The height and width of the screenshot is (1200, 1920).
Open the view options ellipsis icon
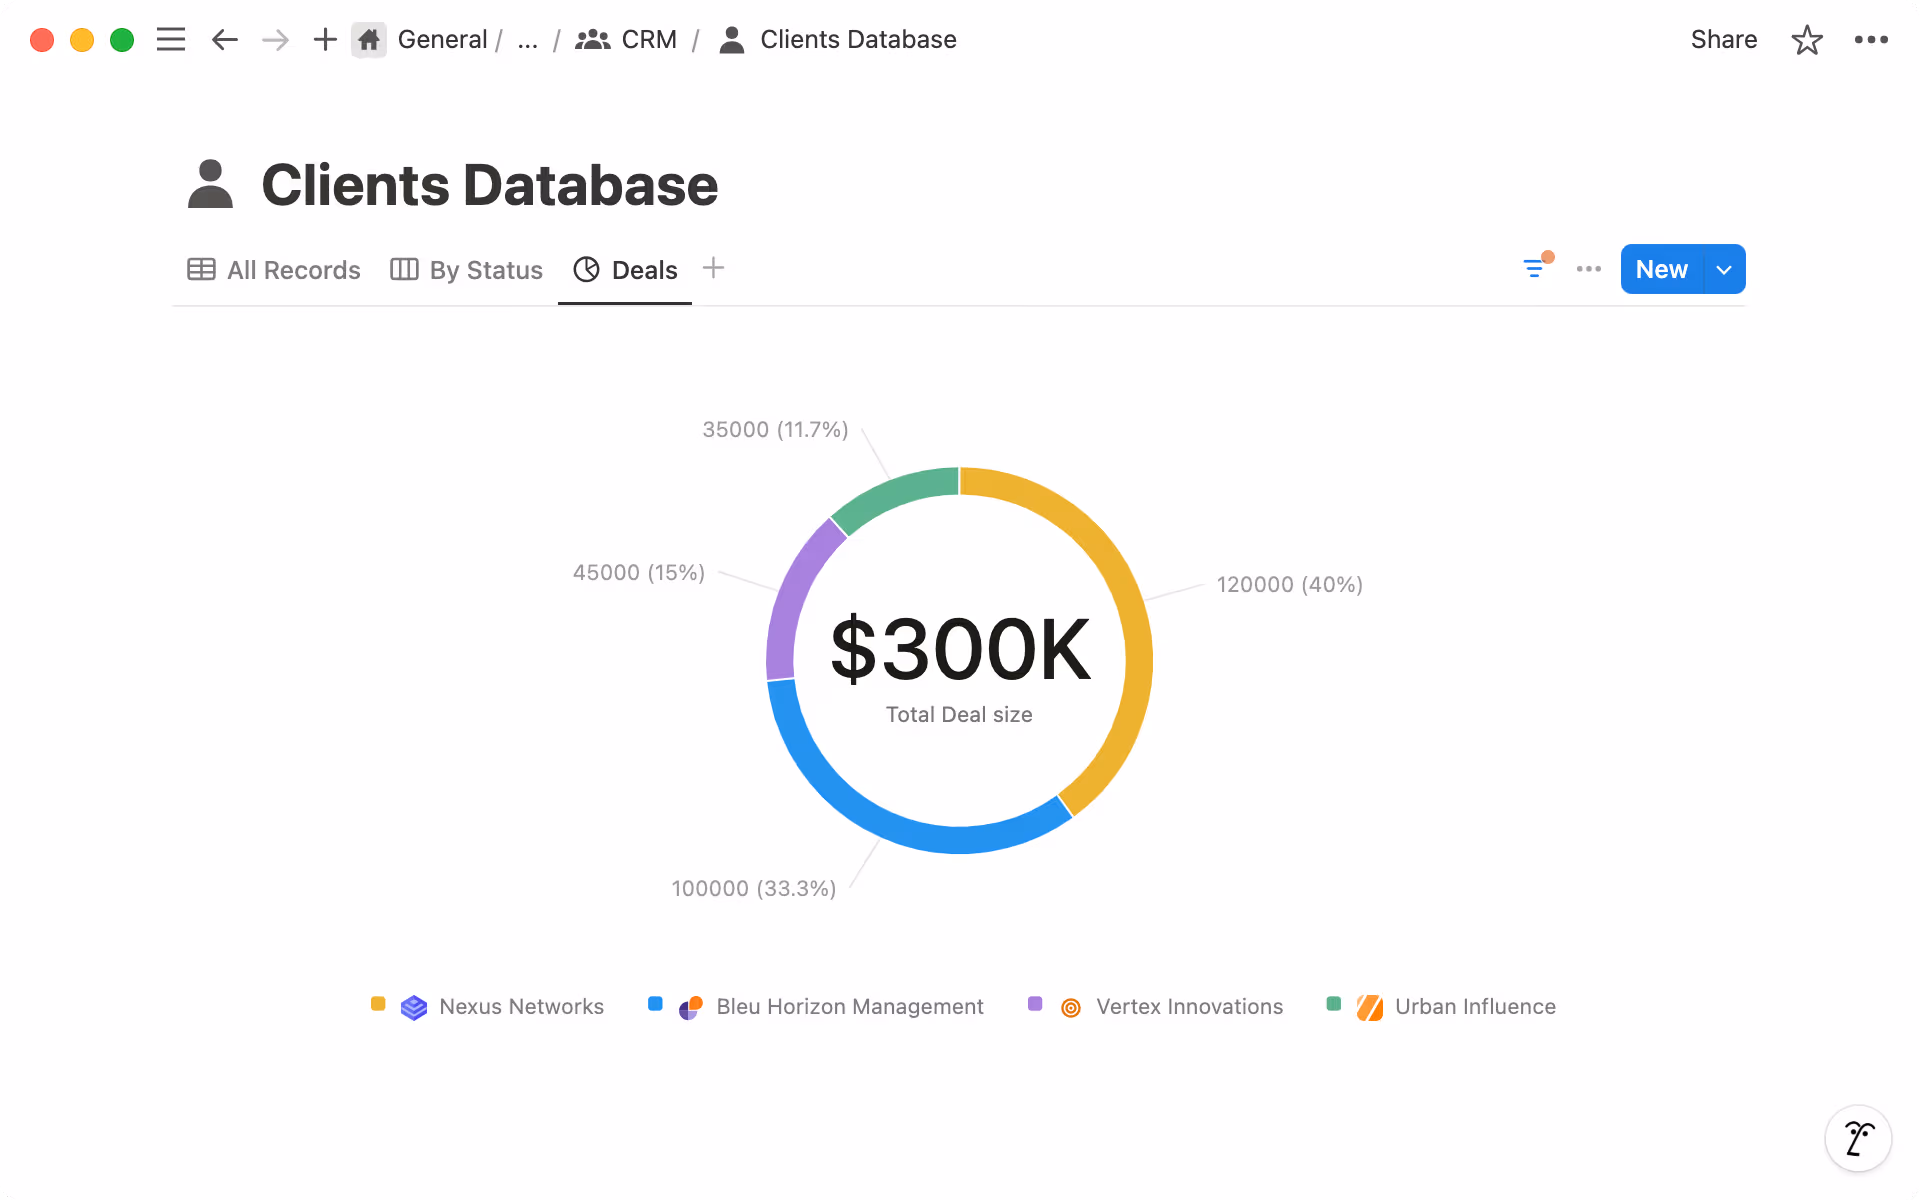1588,269
